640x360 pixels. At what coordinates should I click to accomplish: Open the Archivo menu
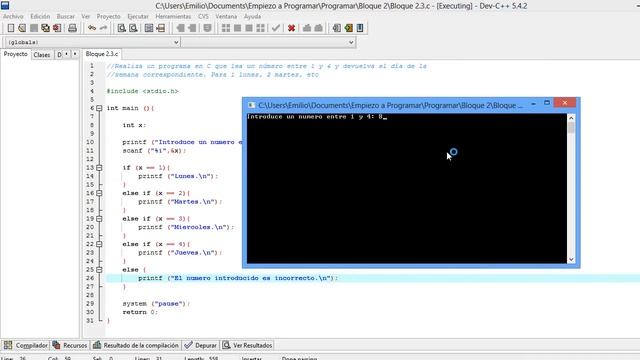click(x=13, y=16)
